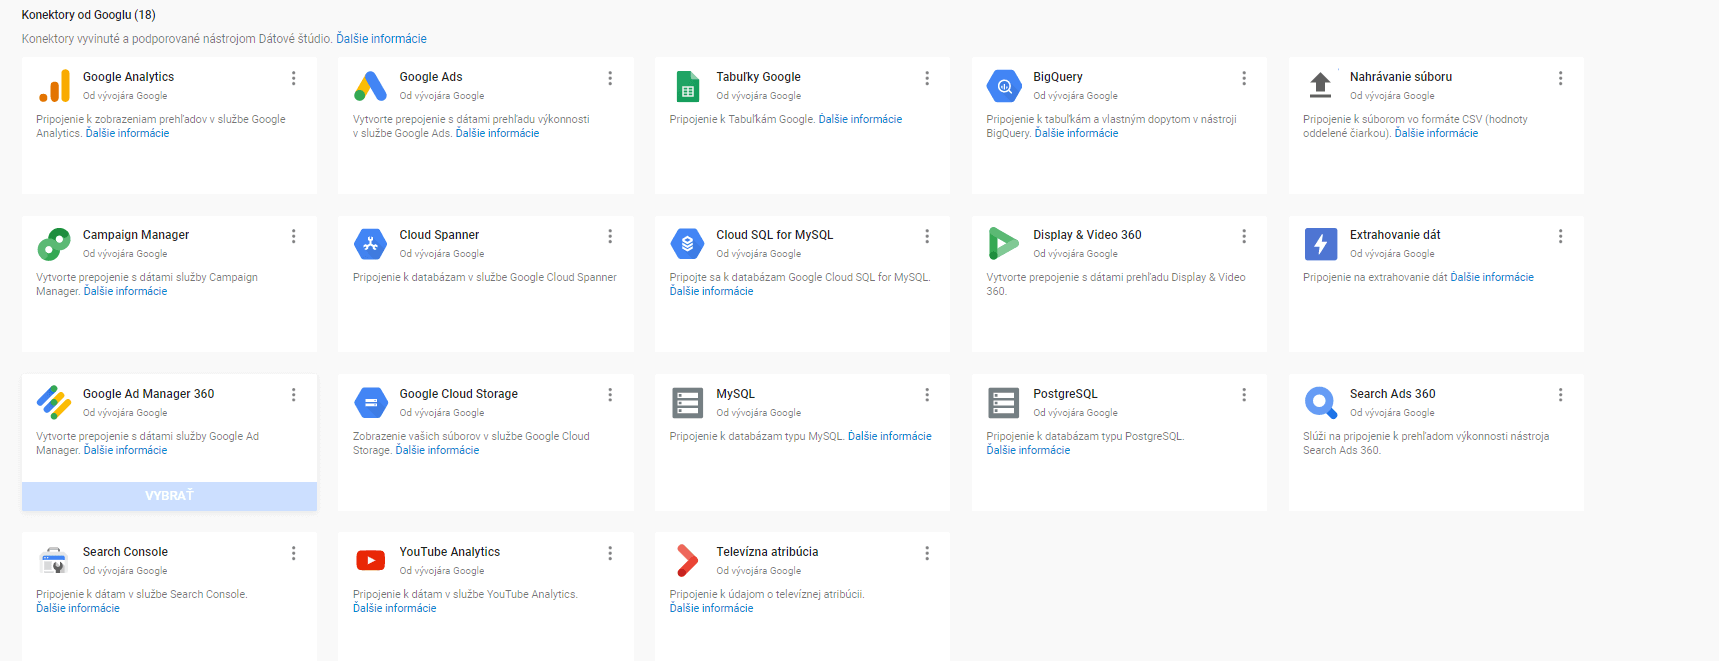Show YouTube Analytics more options menu

(610, 553)
